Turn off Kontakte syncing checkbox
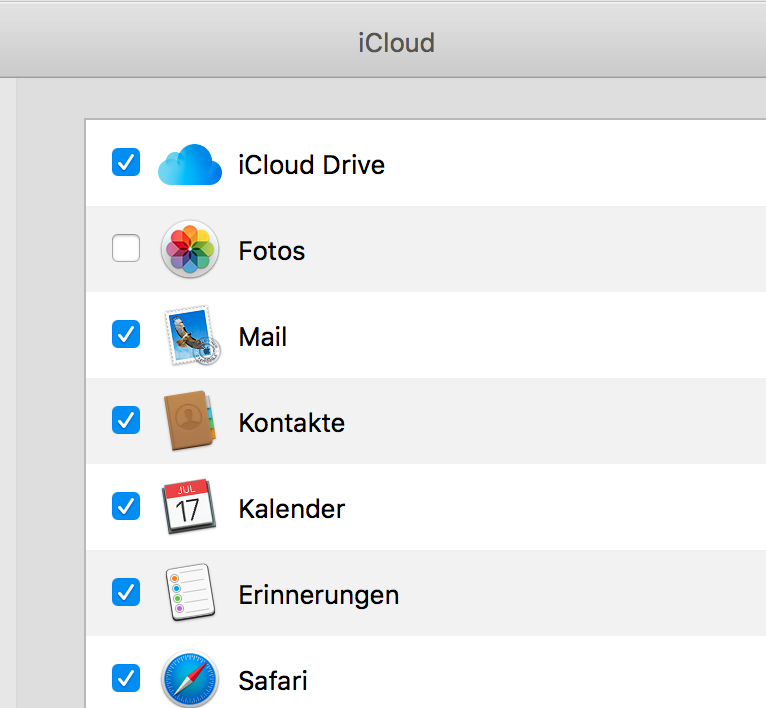This screenshot has width=766, height=708. click(126, 421)
